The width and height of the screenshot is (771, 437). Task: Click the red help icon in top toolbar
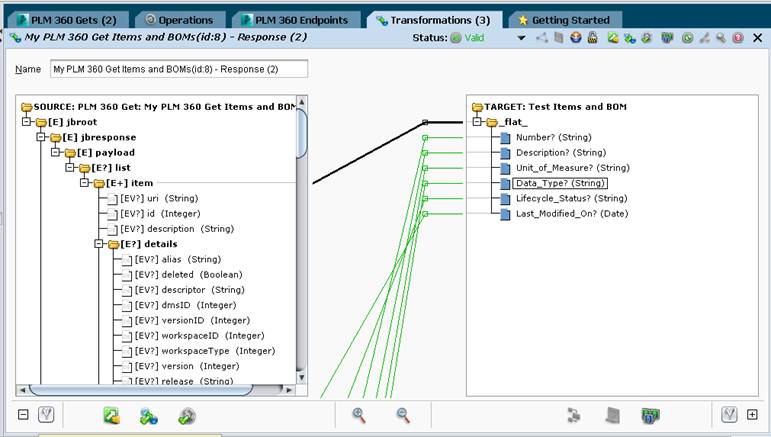click(x=738, y=38)
